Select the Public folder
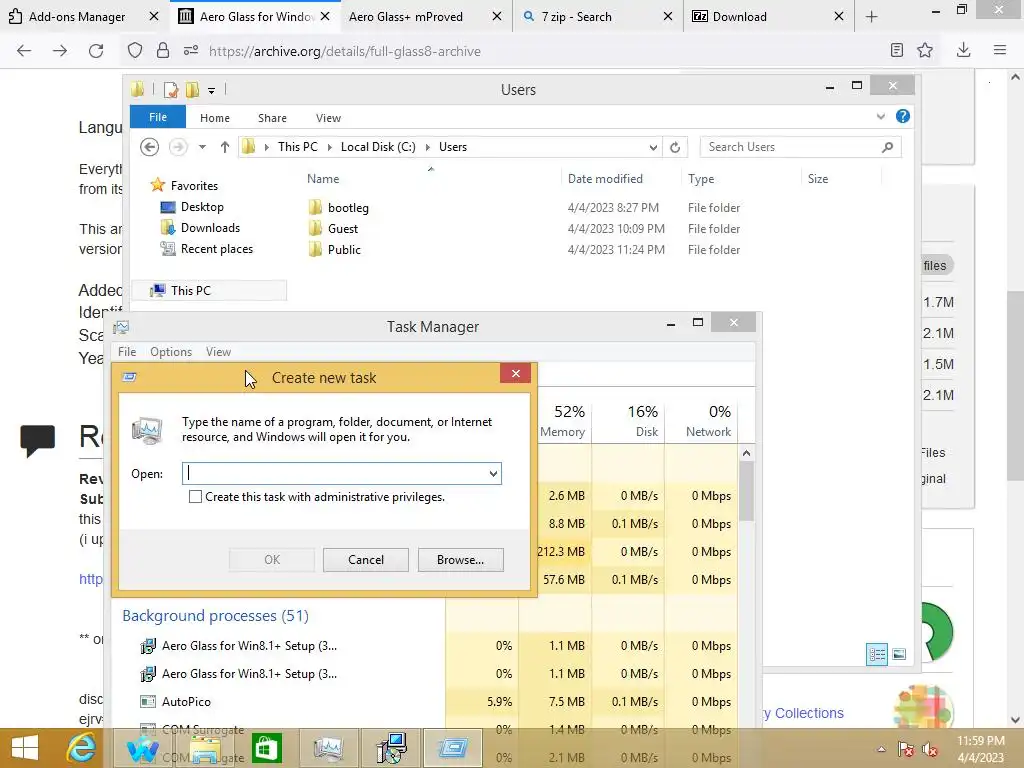Image resolution: width=1024 pixels, height=768 pixels. (x=344, y=249)
